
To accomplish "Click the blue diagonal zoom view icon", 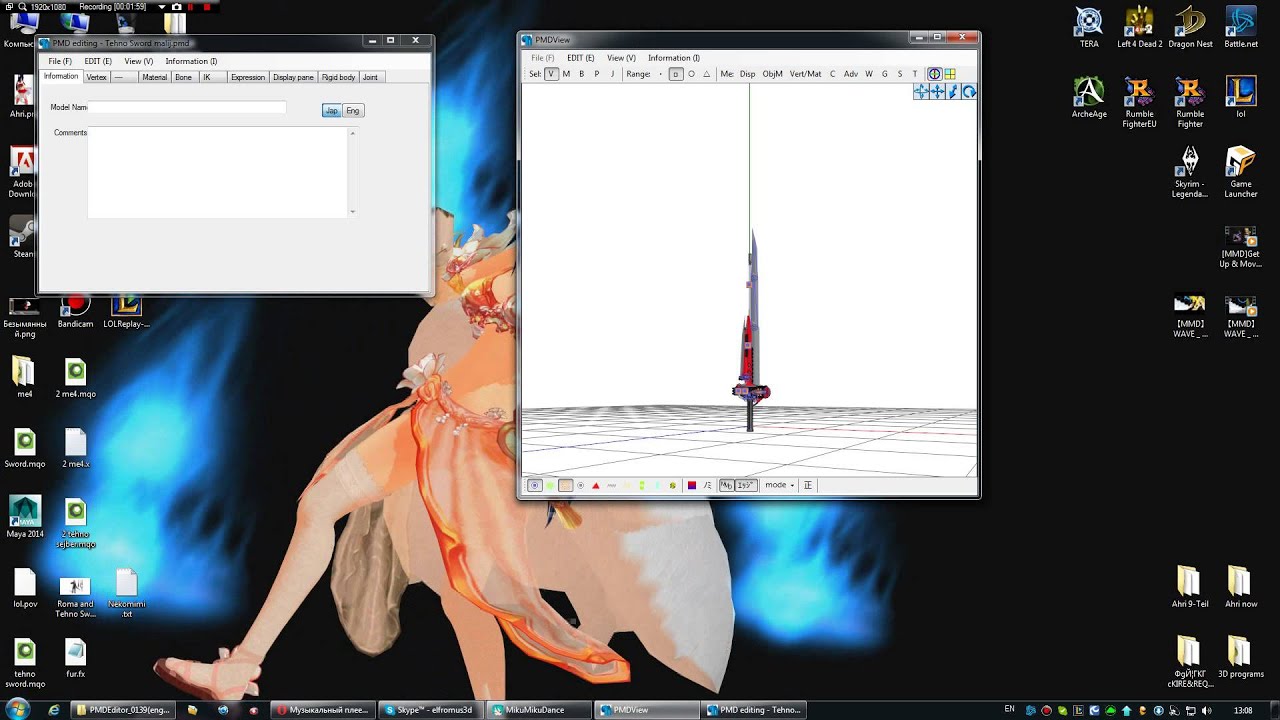I will point(953,92).
